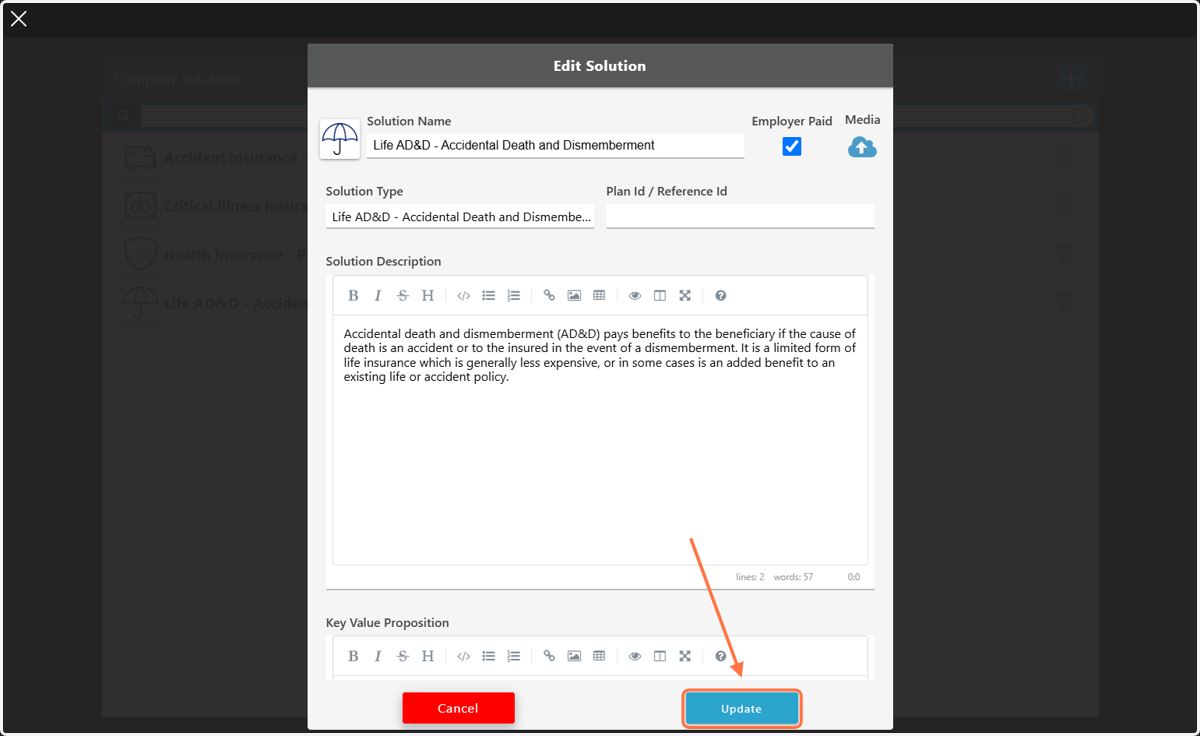Screen dimensions: 1200x736
Task: Toggle Strikethrough in Solution Description toolbar
Action: tap(403, 295)
